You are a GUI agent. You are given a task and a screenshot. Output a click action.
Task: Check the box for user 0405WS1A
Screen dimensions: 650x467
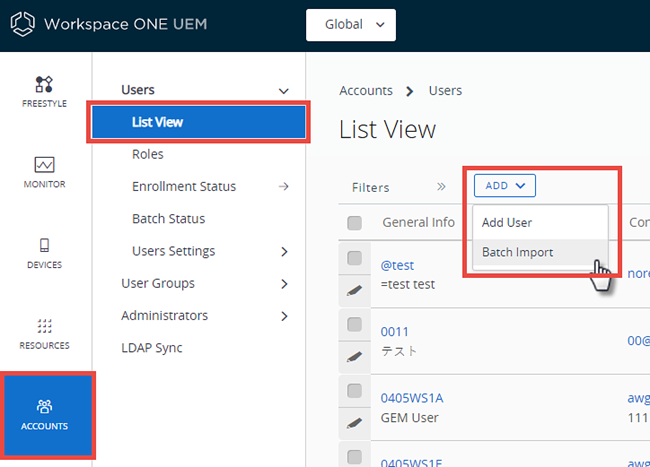[x=354, y=391]
